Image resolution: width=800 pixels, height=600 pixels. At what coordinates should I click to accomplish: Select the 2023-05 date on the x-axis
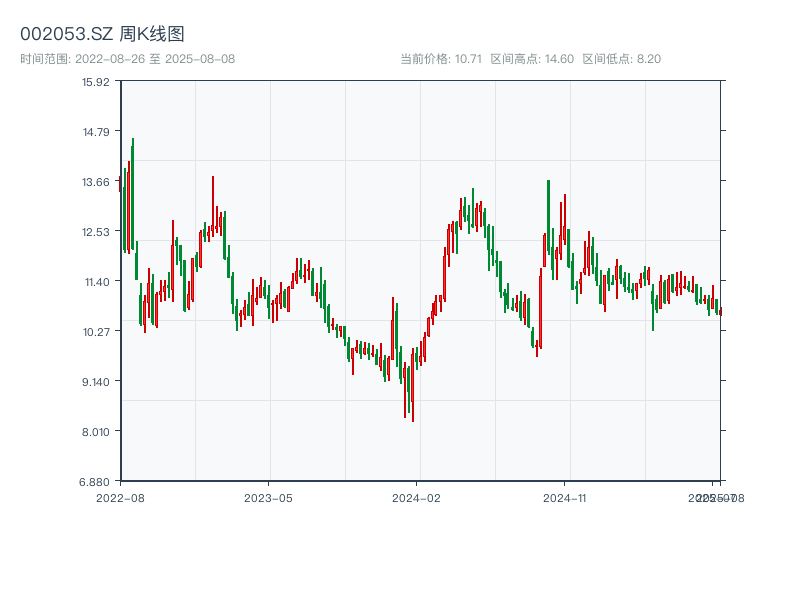[268, 497]
